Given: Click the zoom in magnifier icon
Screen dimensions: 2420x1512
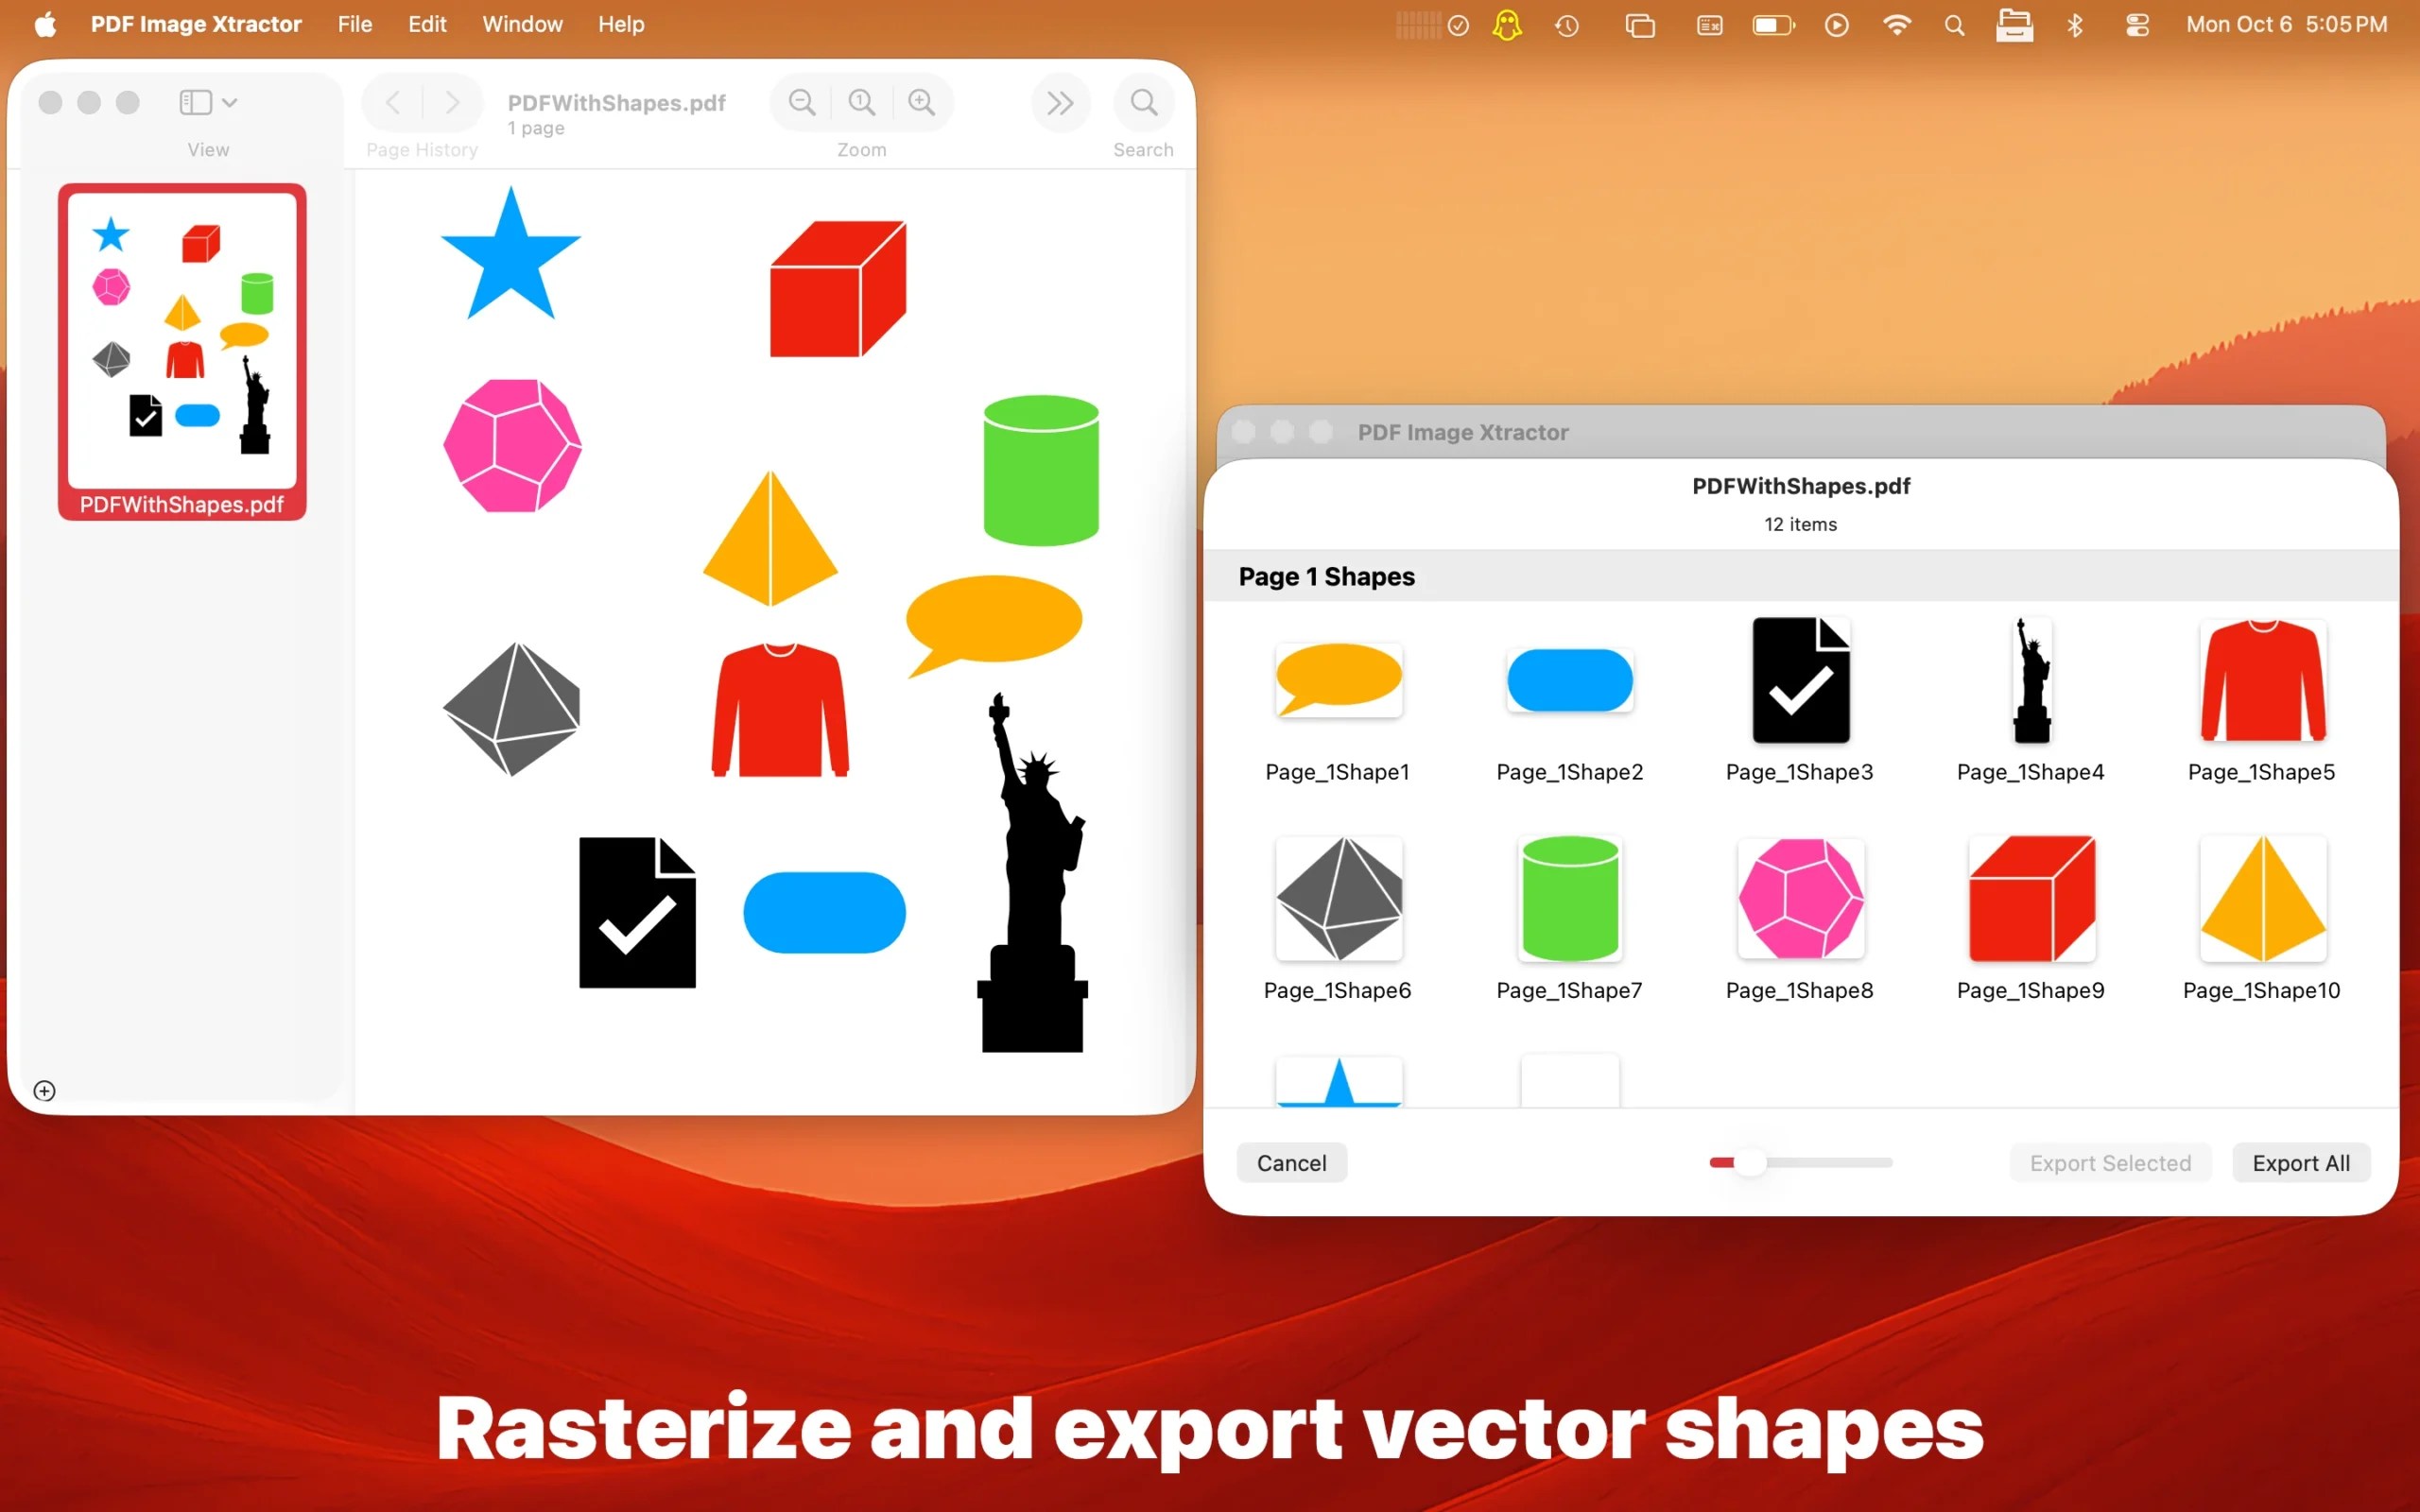Looking at the screenshot, I should 921,101.
